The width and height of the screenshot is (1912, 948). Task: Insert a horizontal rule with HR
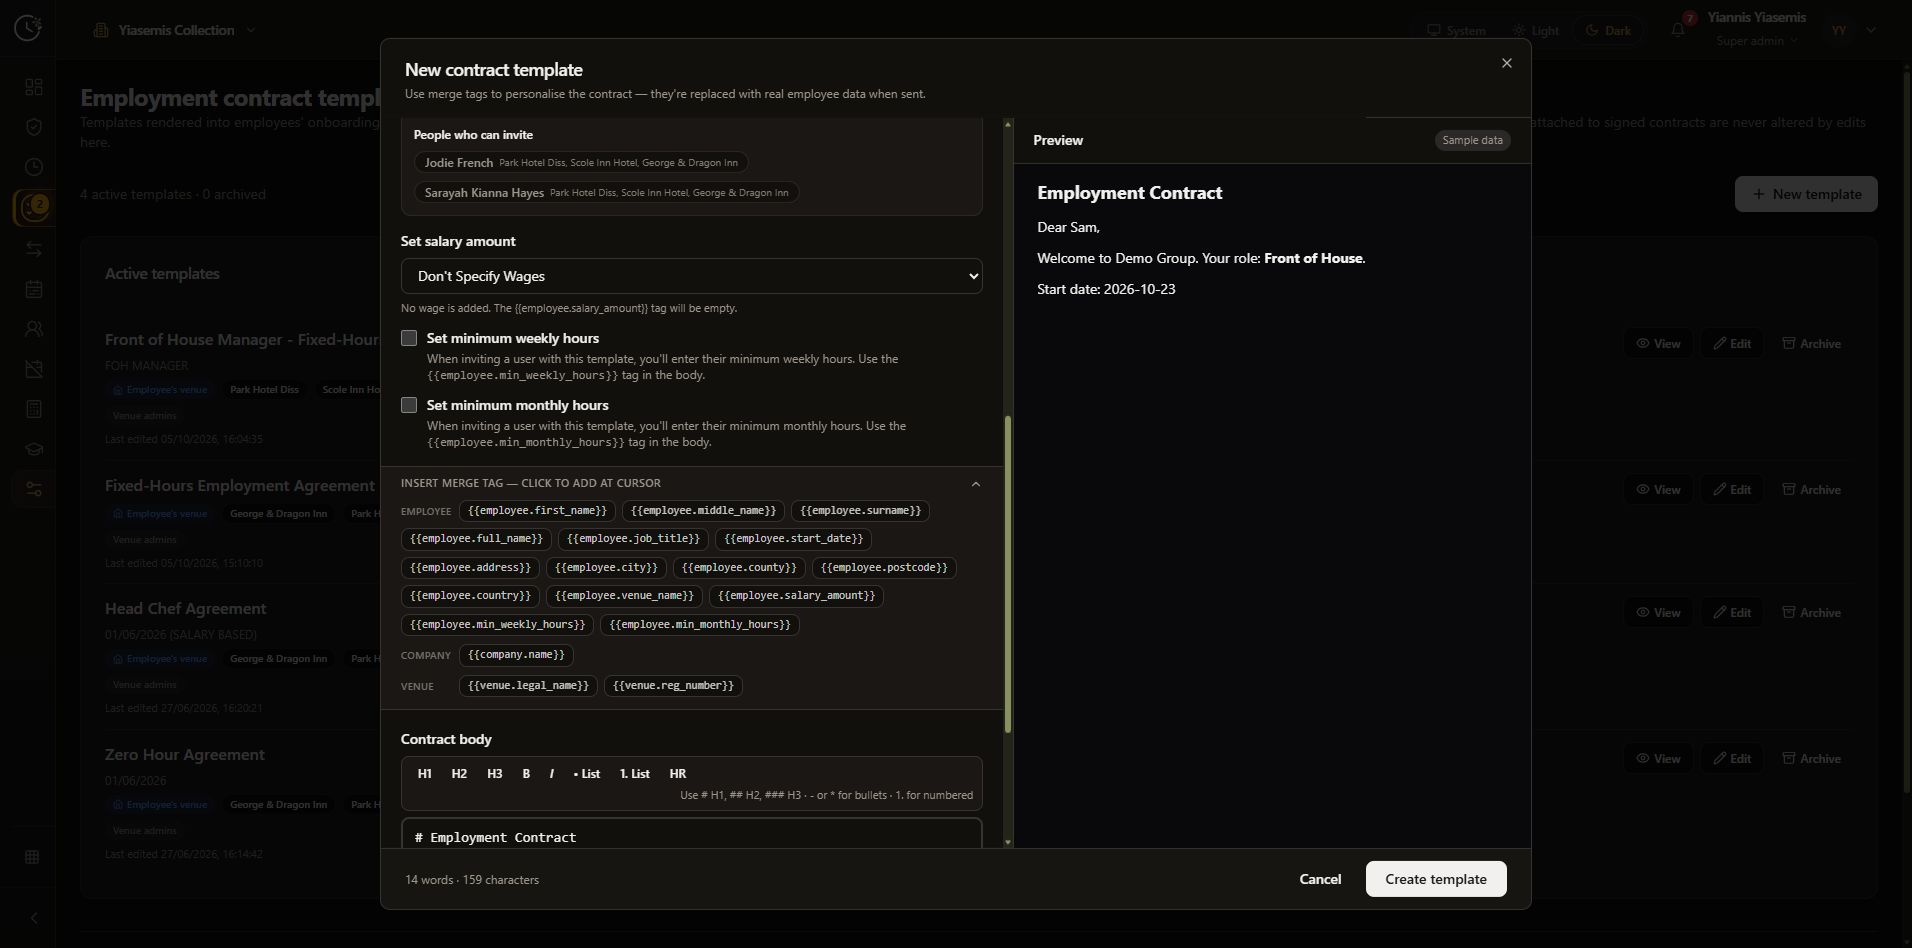[x=678, y=774]
